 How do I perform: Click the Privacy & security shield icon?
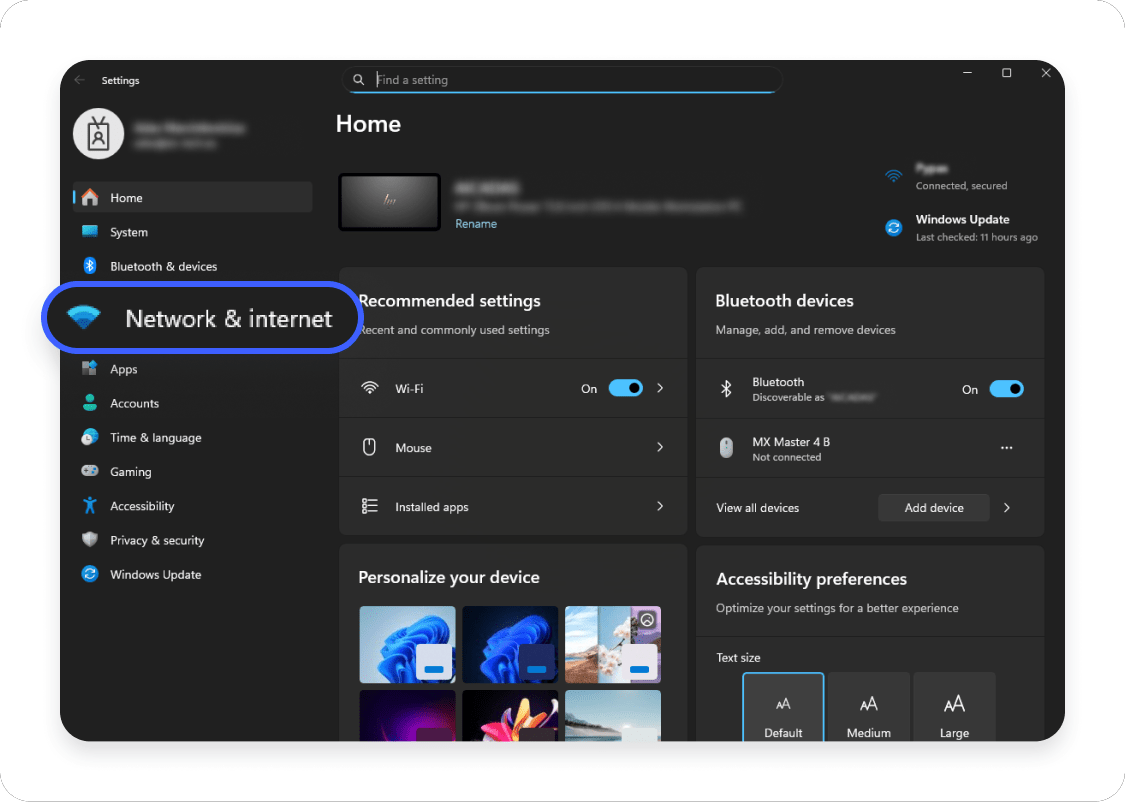[x=90, y=539]
